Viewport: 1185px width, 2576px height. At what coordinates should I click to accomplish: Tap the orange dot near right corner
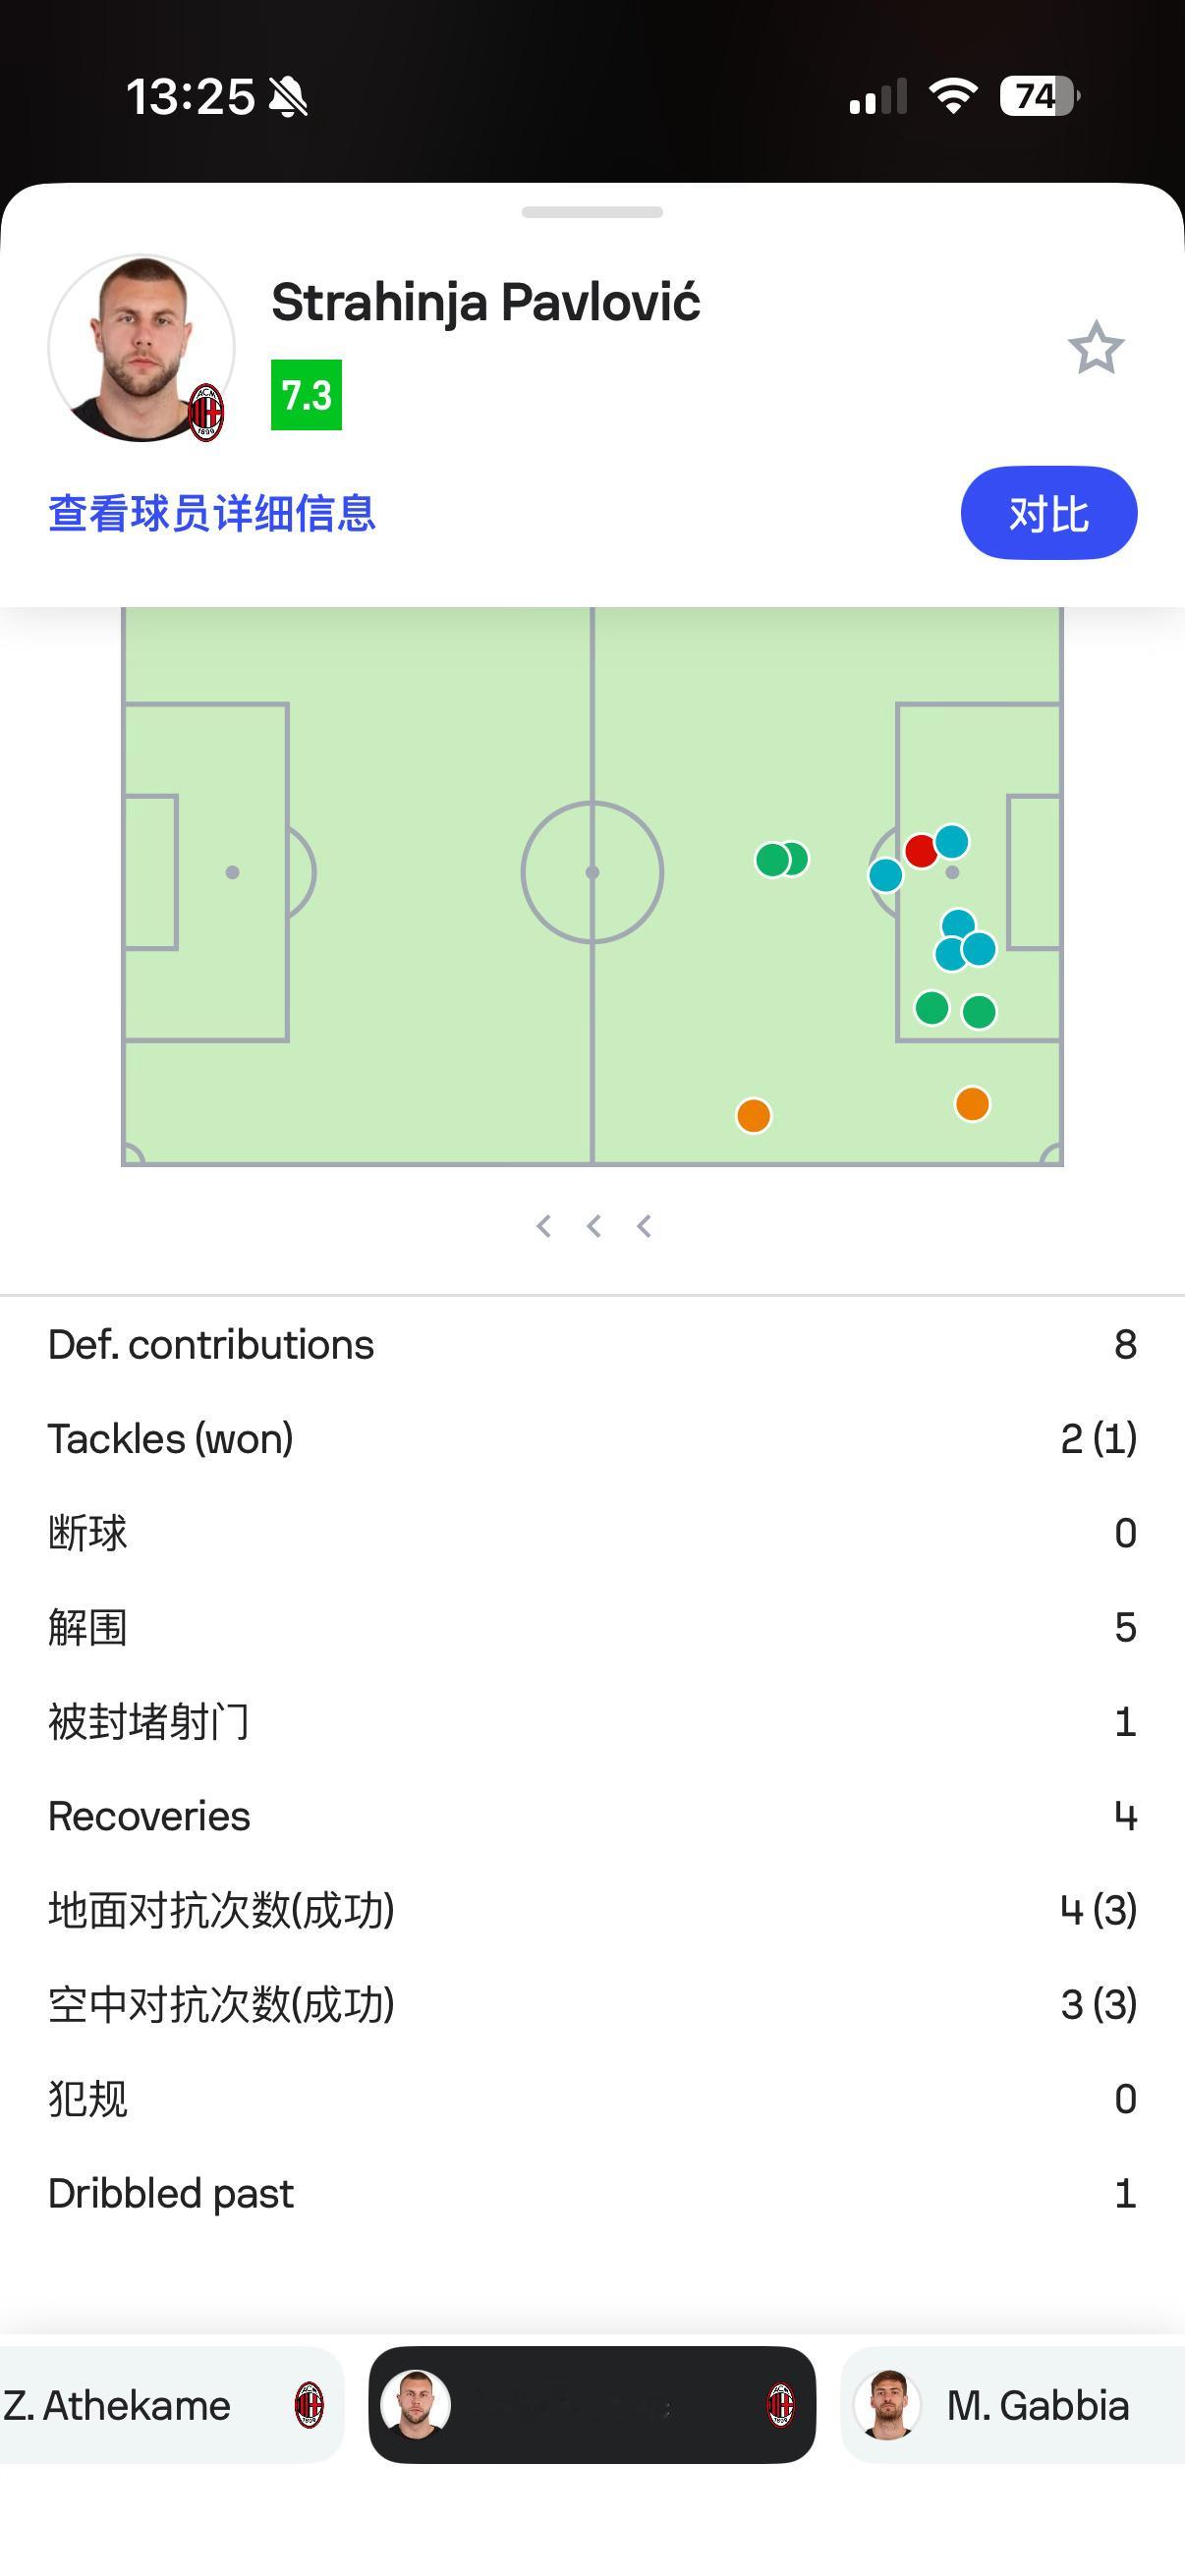972,1104
